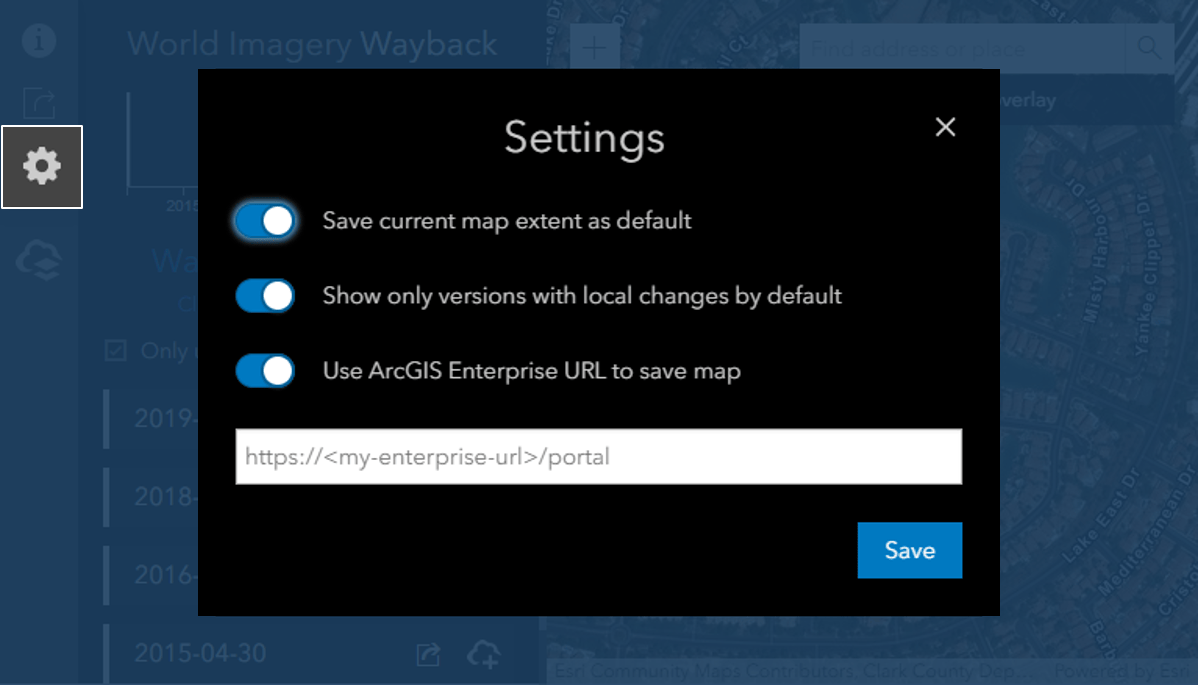Click the map zoom-in plus button
The image size is (1198, 685).
point(594,47)
